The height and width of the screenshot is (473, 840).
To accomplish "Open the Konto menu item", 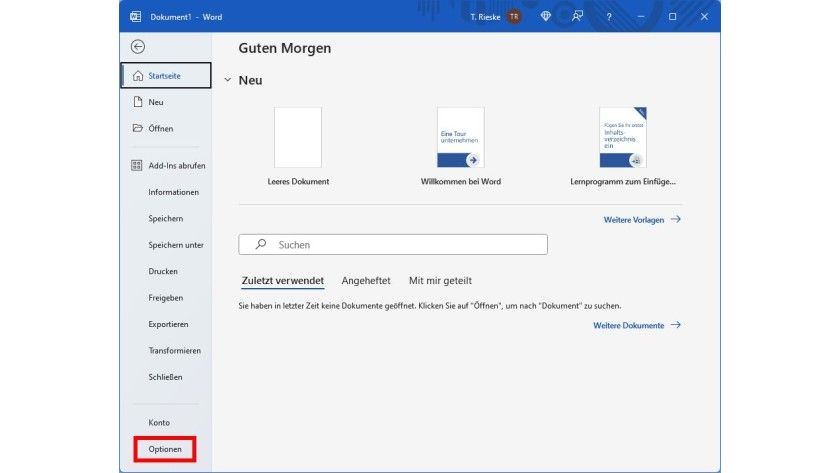I will point(159,422).
